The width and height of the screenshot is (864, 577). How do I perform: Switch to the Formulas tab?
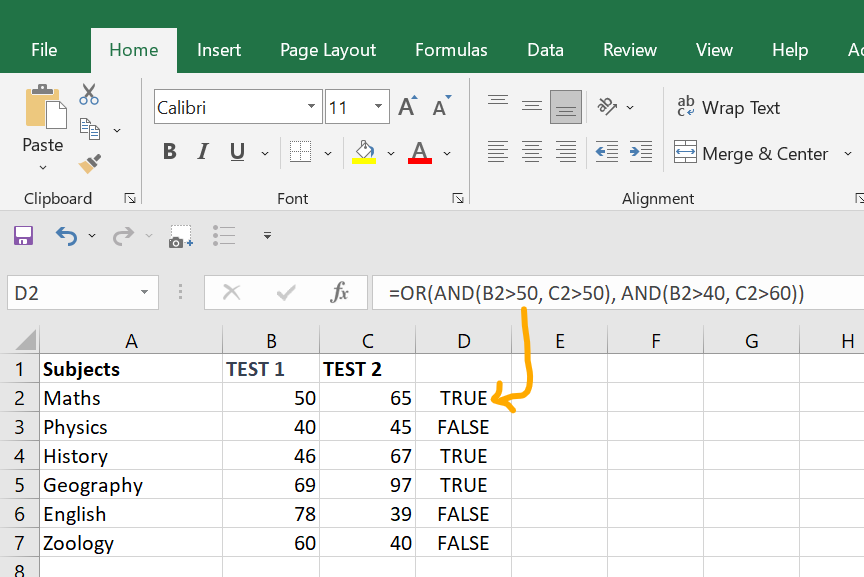click(451, 50)
